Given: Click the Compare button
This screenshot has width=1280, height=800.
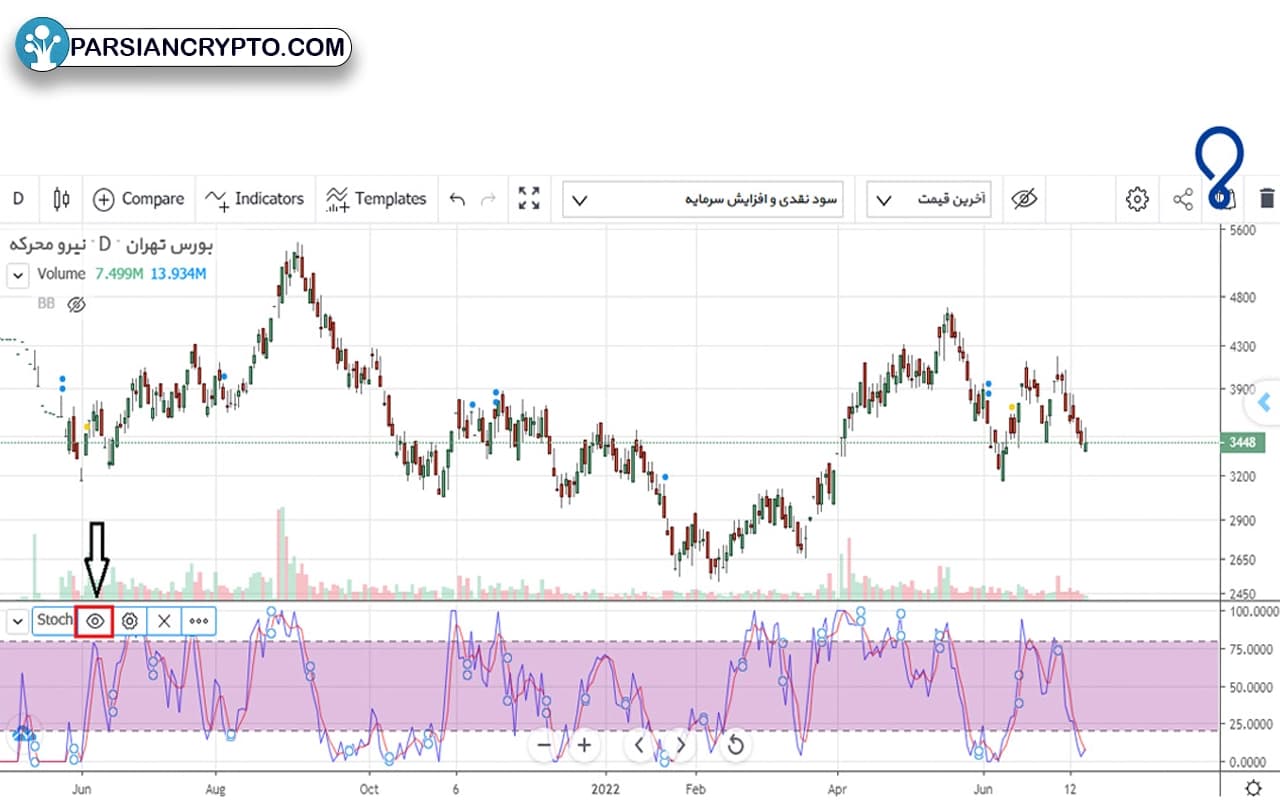Looking at the screenshot, I should 138,199.
